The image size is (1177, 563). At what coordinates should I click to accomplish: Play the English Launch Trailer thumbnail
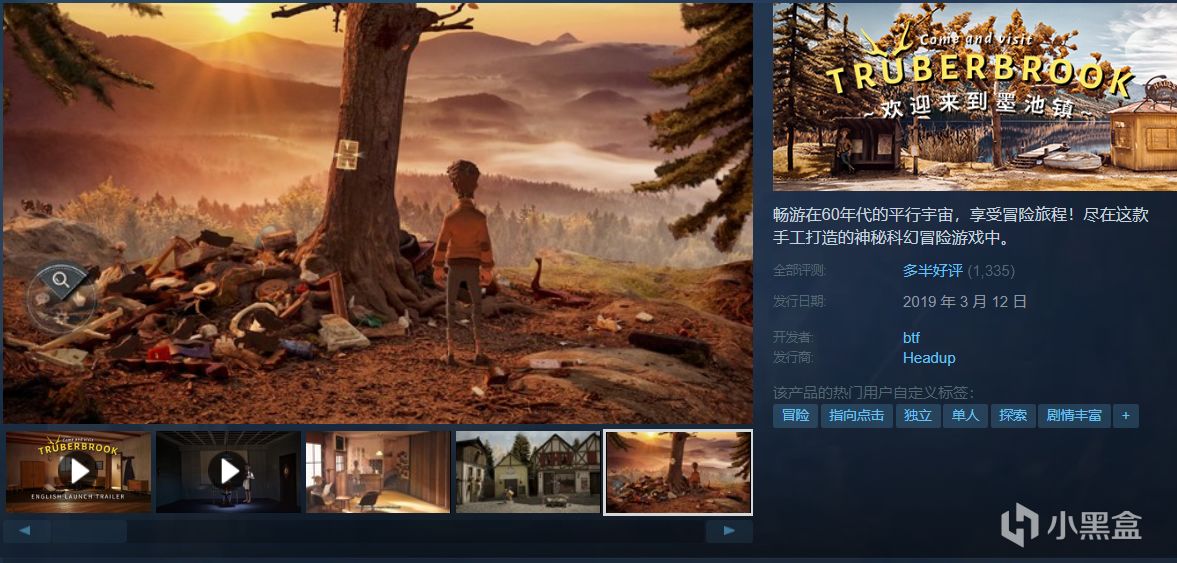(x=78, y=471)
